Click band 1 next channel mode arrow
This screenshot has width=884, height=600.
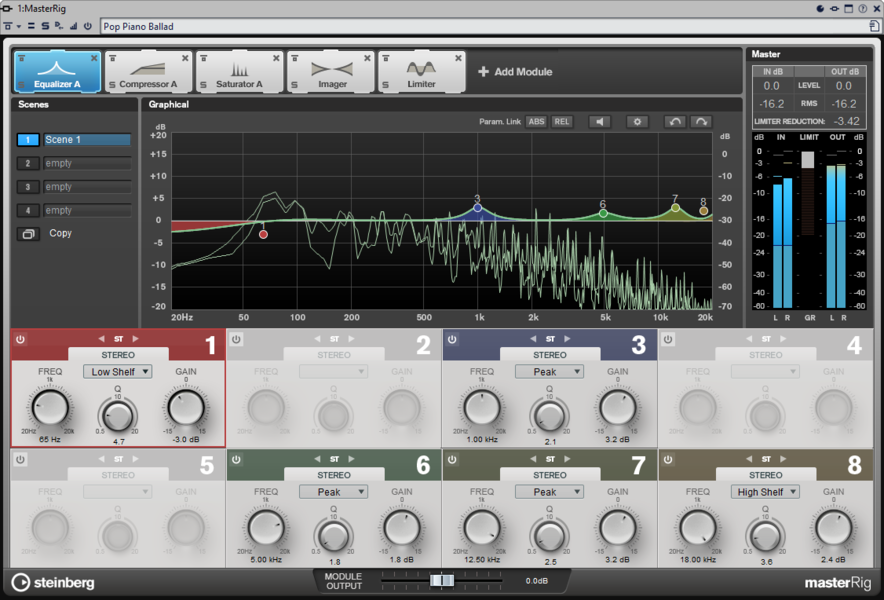[135, 339]
